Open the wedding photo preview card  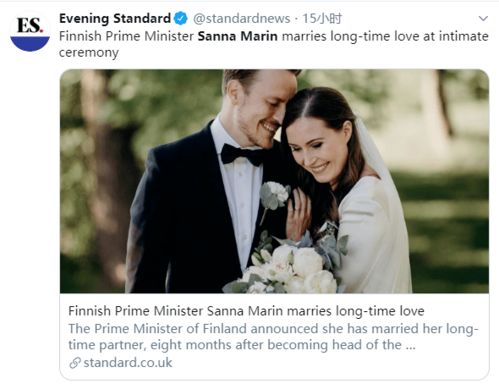(274, 181)
